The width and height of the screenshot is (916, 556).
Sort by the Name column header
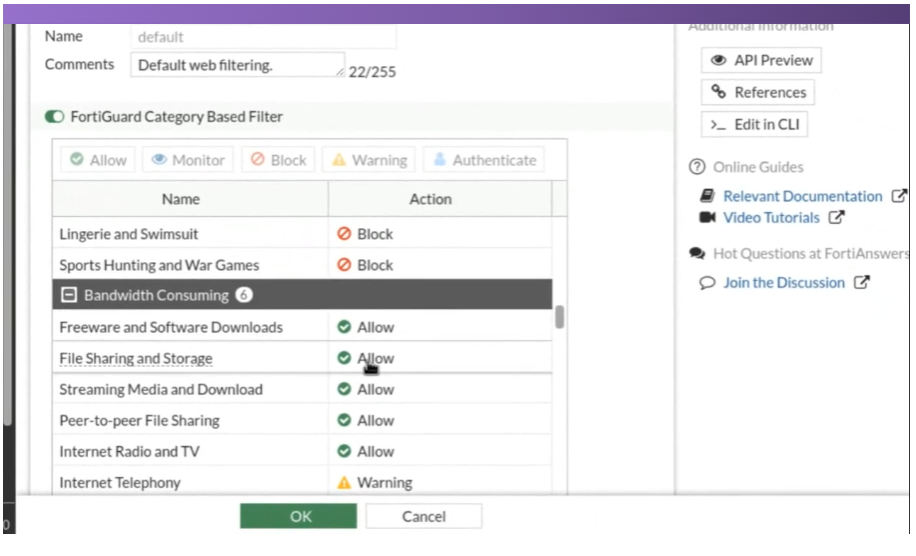[190, 199]
